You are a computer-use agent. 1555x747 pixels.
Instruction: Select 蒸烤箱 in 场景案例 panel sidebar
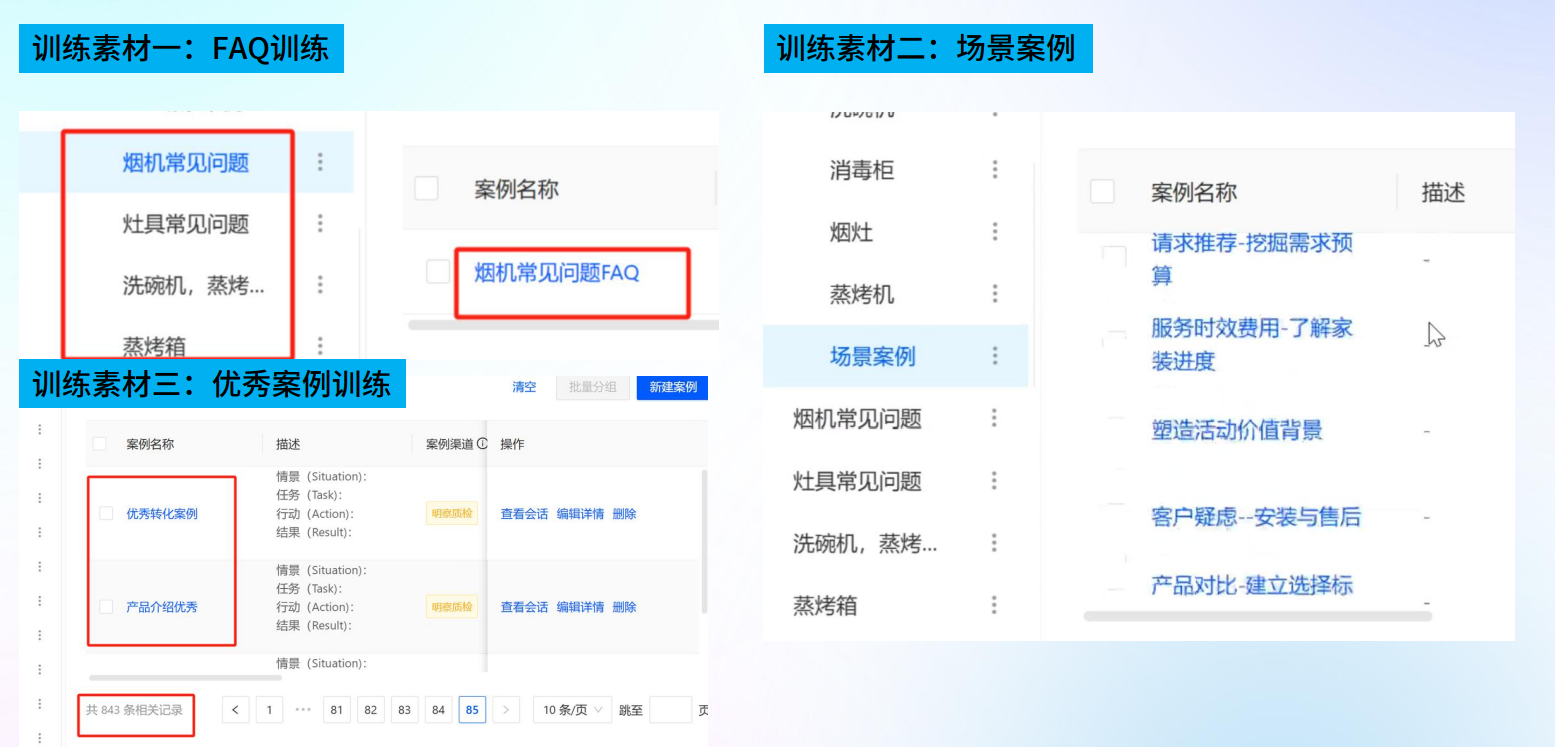coord(825,605)
